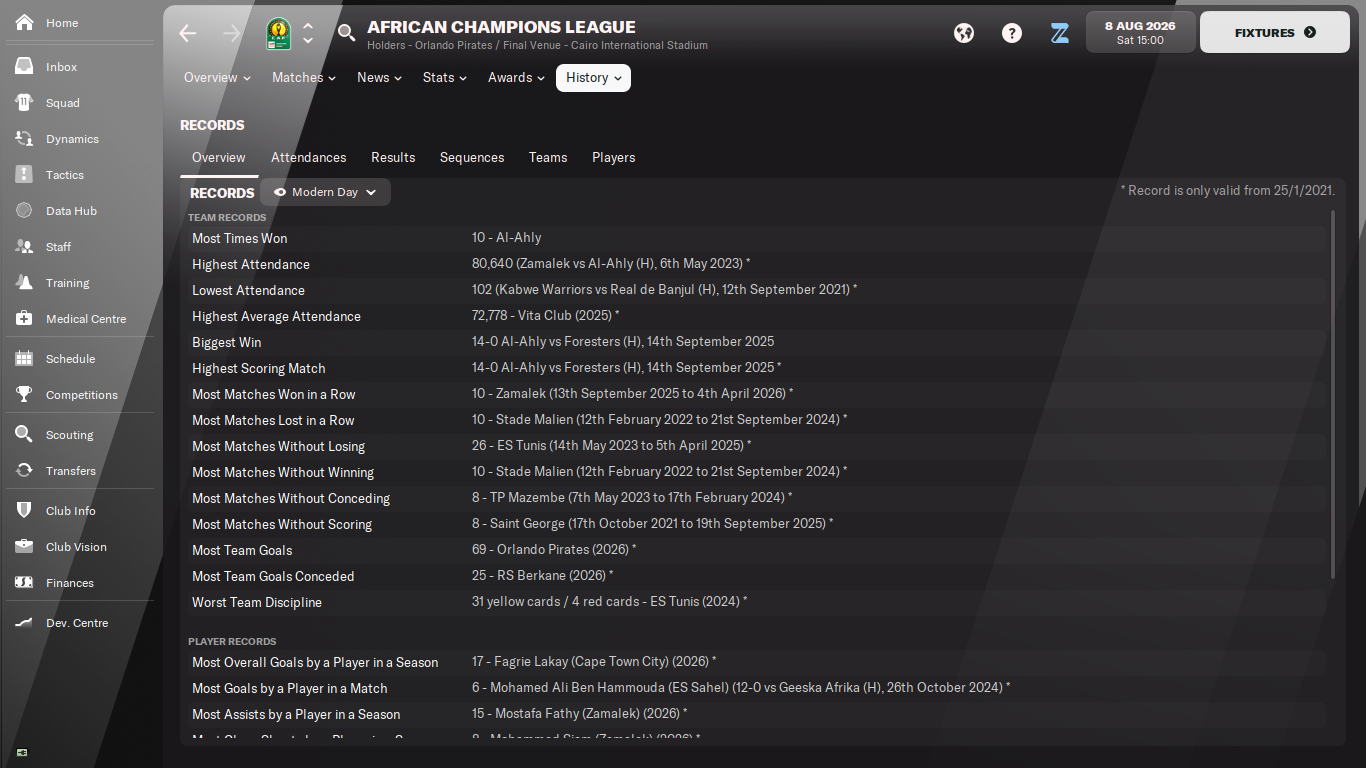Expand the Awards menu dropdown
This screenshot has height=768, width=1366.
coord(516,78)
